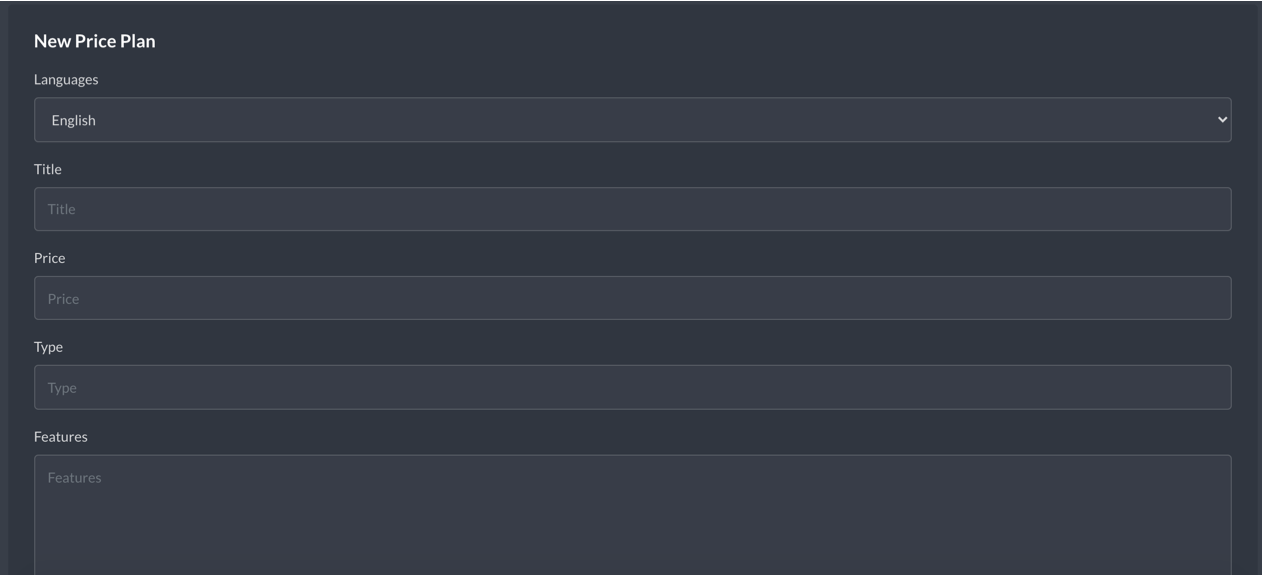1262x575 pixels.
Task: Click into the Type input field
Action: pyautogui.click(x=632, y=387)
